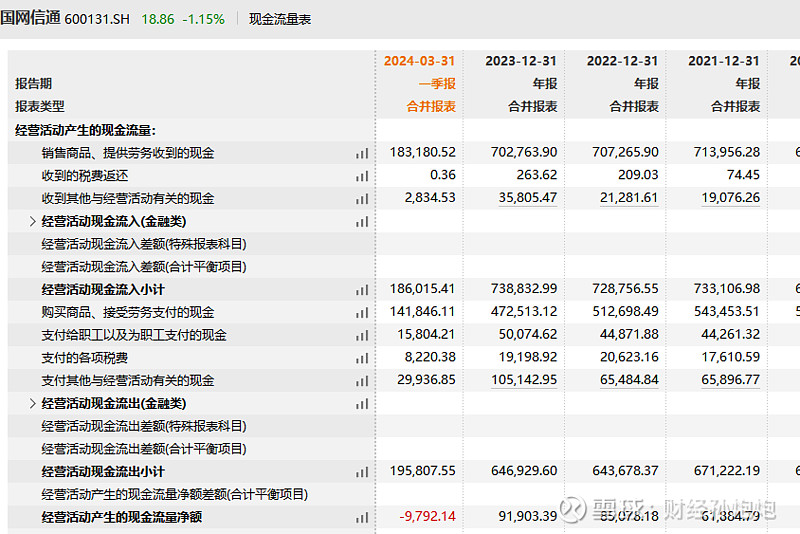Select cell value 44,871.88
The height and width of the screenshot is (534, 800).
[x=629, y=334]
